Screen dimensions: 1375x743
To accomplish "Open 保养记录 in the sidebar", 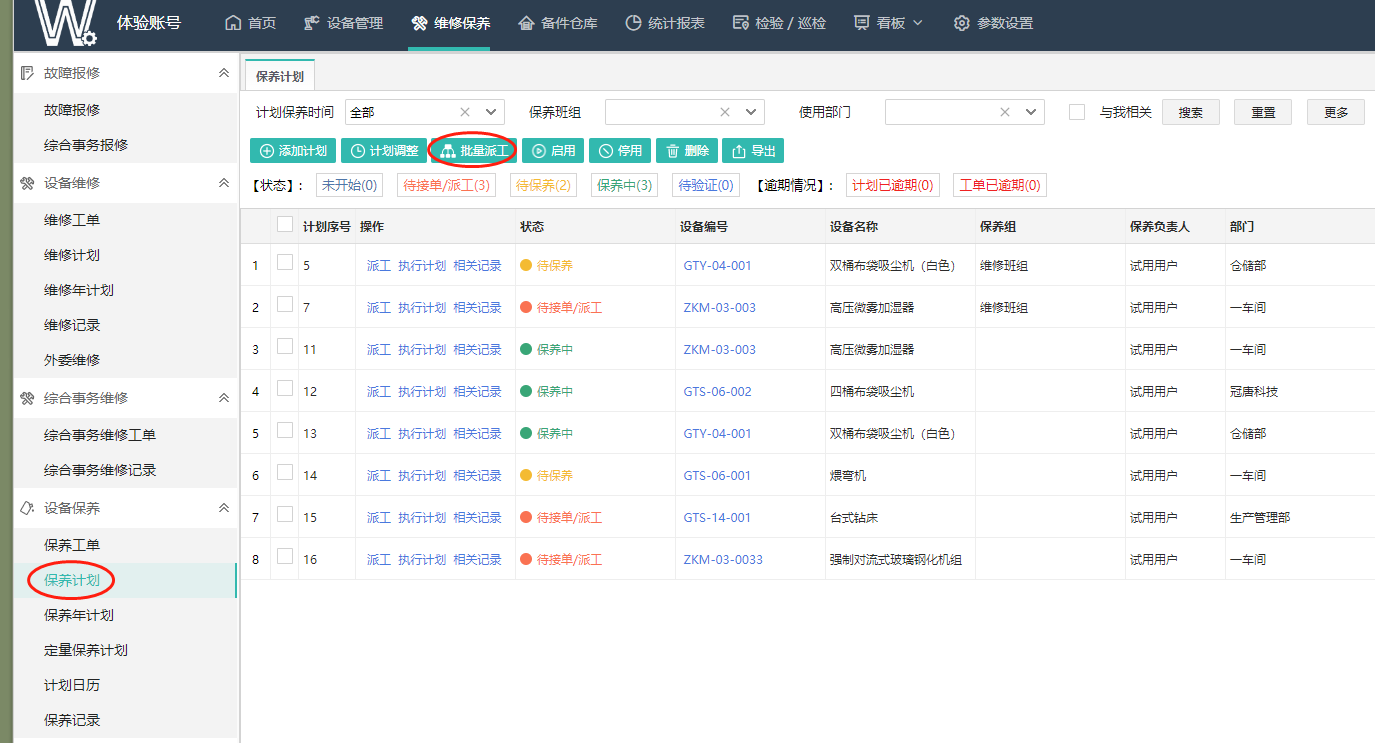I will pos(72,720).
